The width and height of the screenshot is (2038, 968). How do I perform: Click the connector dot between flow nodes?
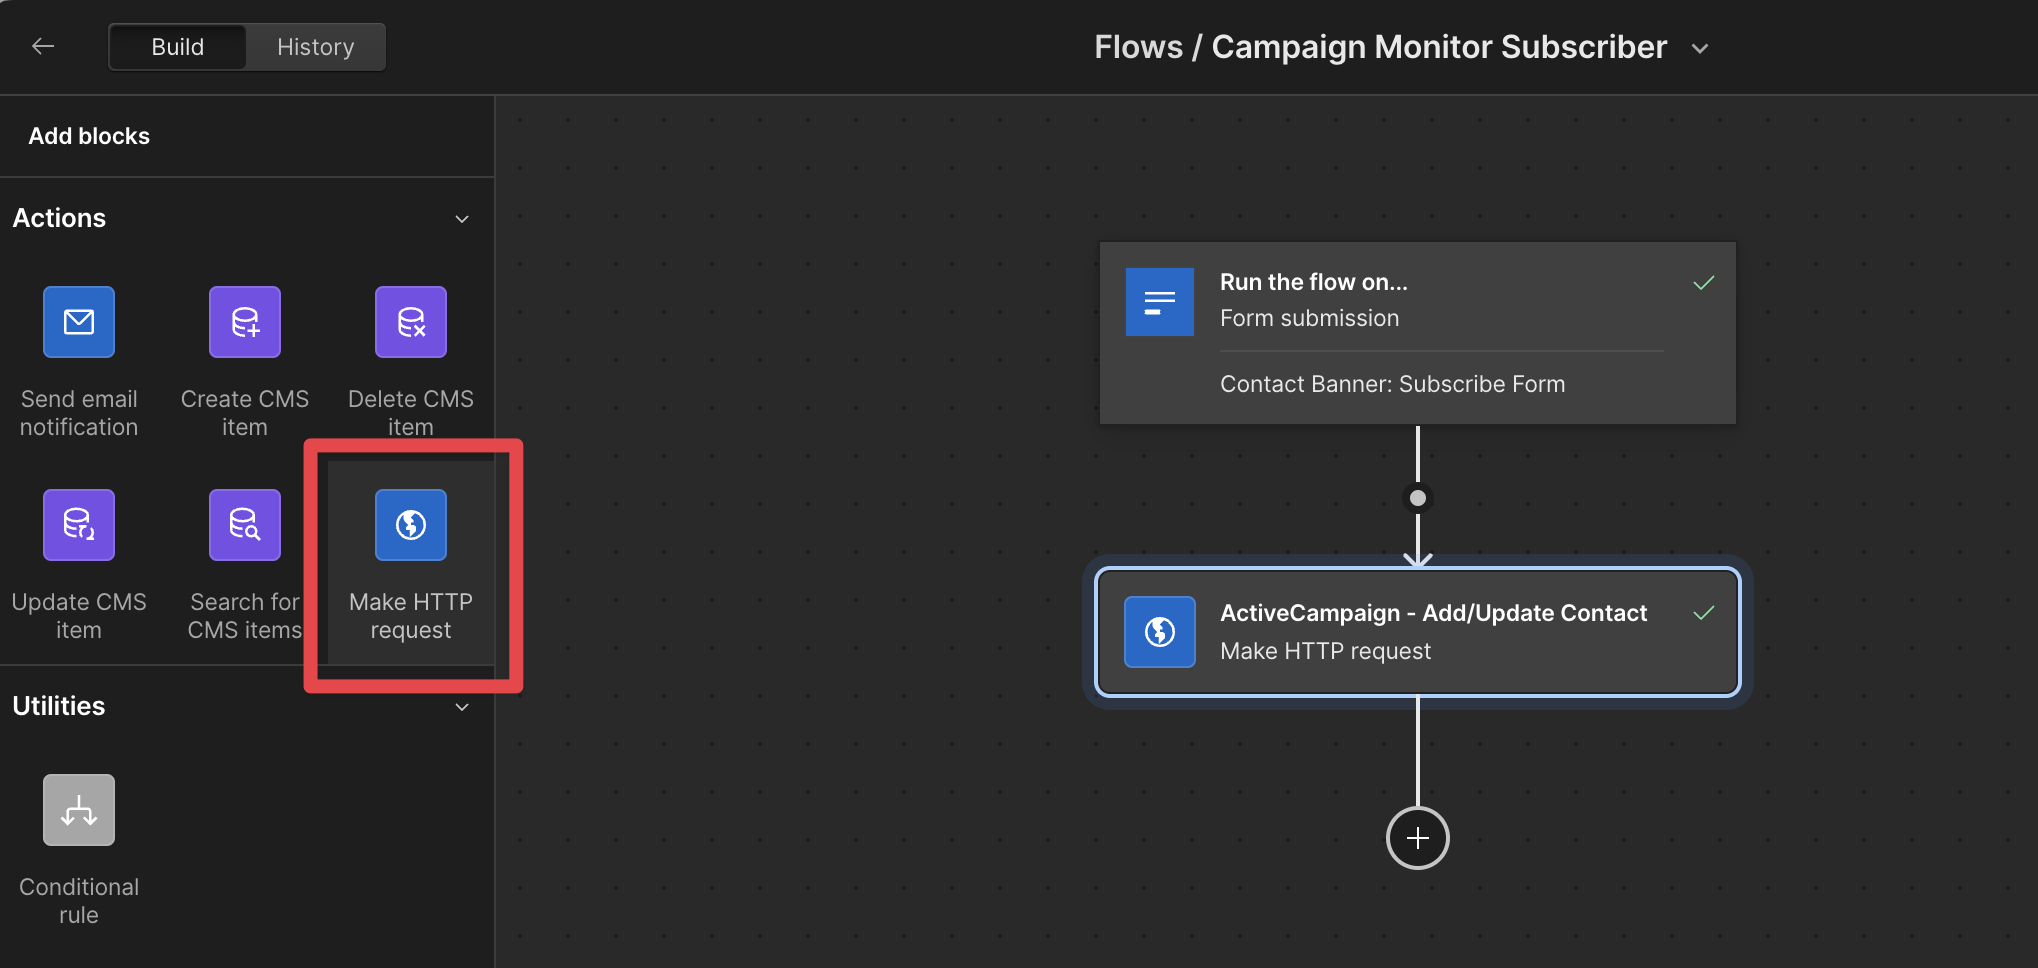[1418, 498]
